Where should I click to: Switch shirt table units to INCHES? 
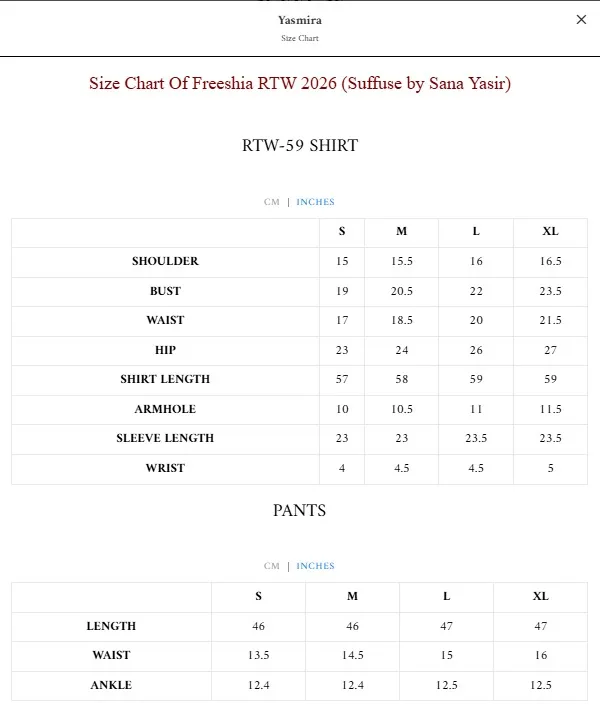coord(315,202)
